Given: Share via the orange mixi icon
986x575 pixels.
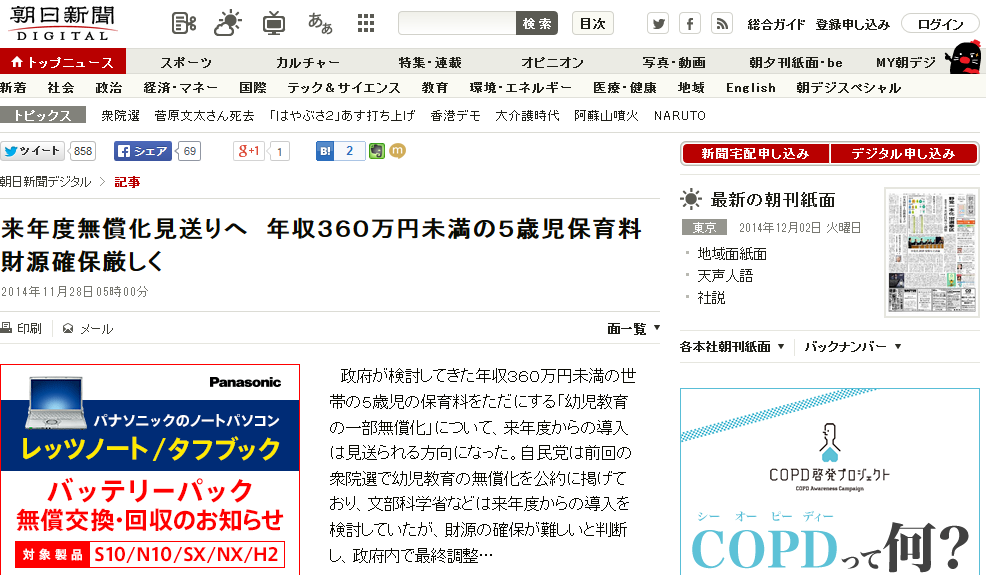Looking at the screenshot, I should (397, 151).
